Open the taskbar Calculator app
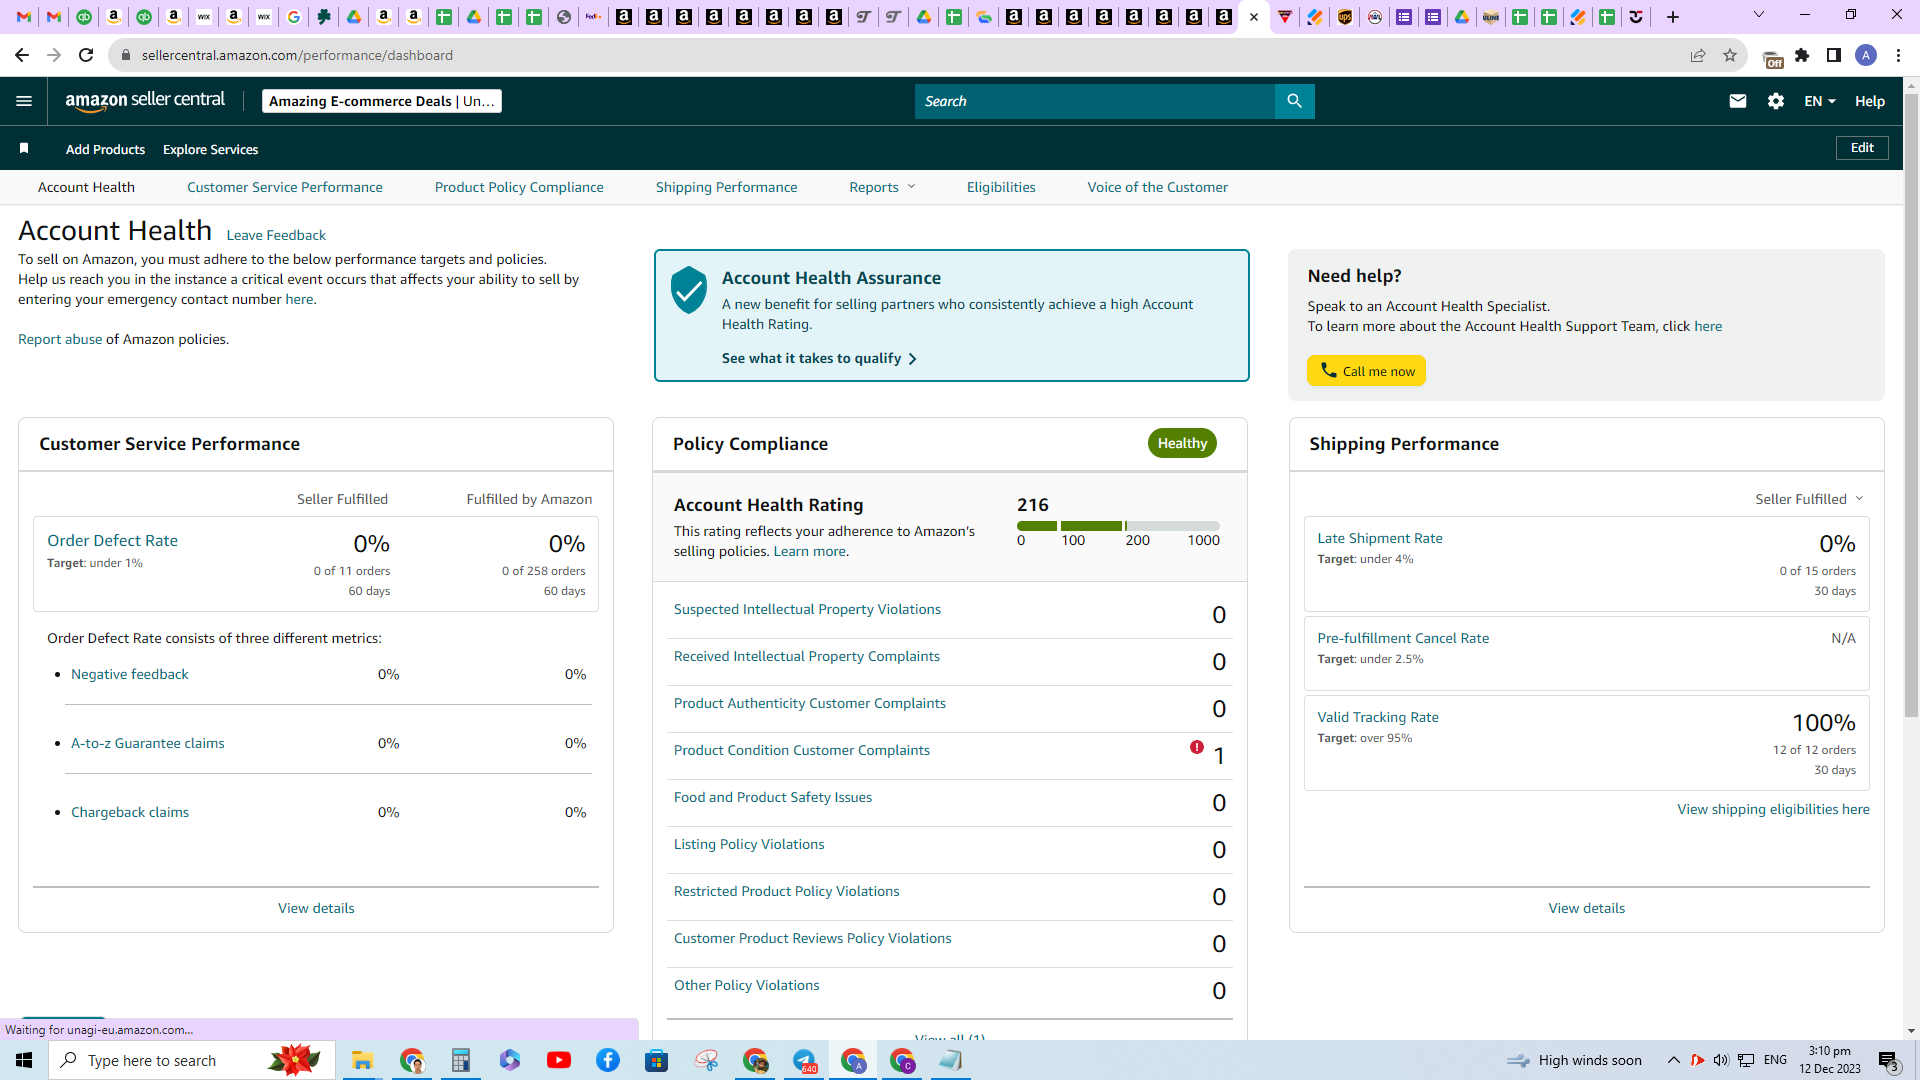The height and width of the screenshot is (1080, 1920). pos(461,1060)
